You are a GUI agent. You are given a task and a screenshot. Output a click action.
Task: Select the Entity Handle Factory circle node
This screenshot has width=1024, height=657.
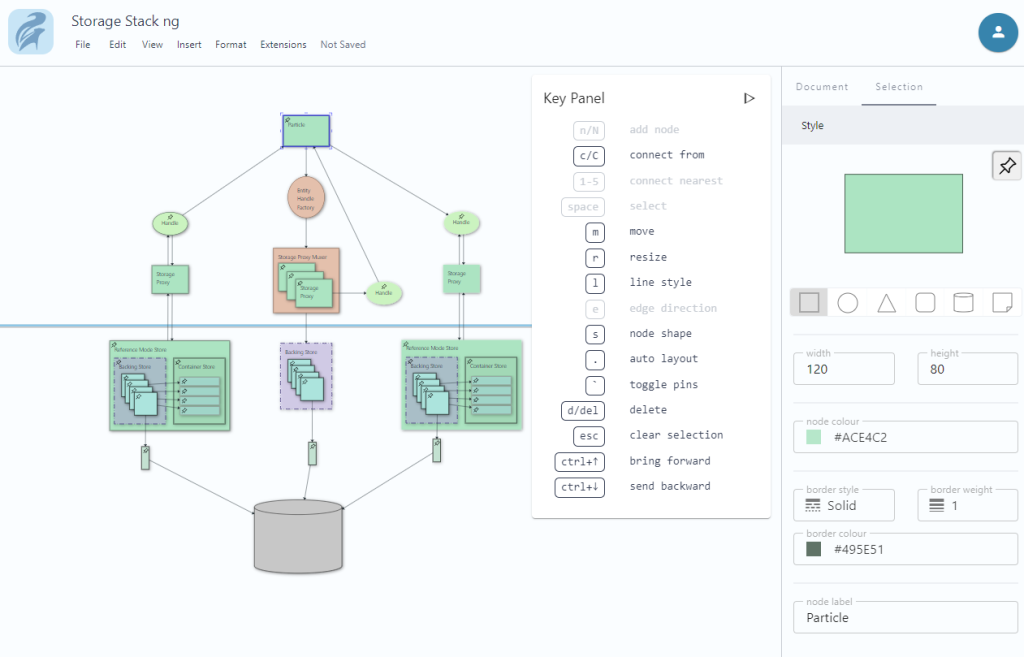click(x=306, y=198)
